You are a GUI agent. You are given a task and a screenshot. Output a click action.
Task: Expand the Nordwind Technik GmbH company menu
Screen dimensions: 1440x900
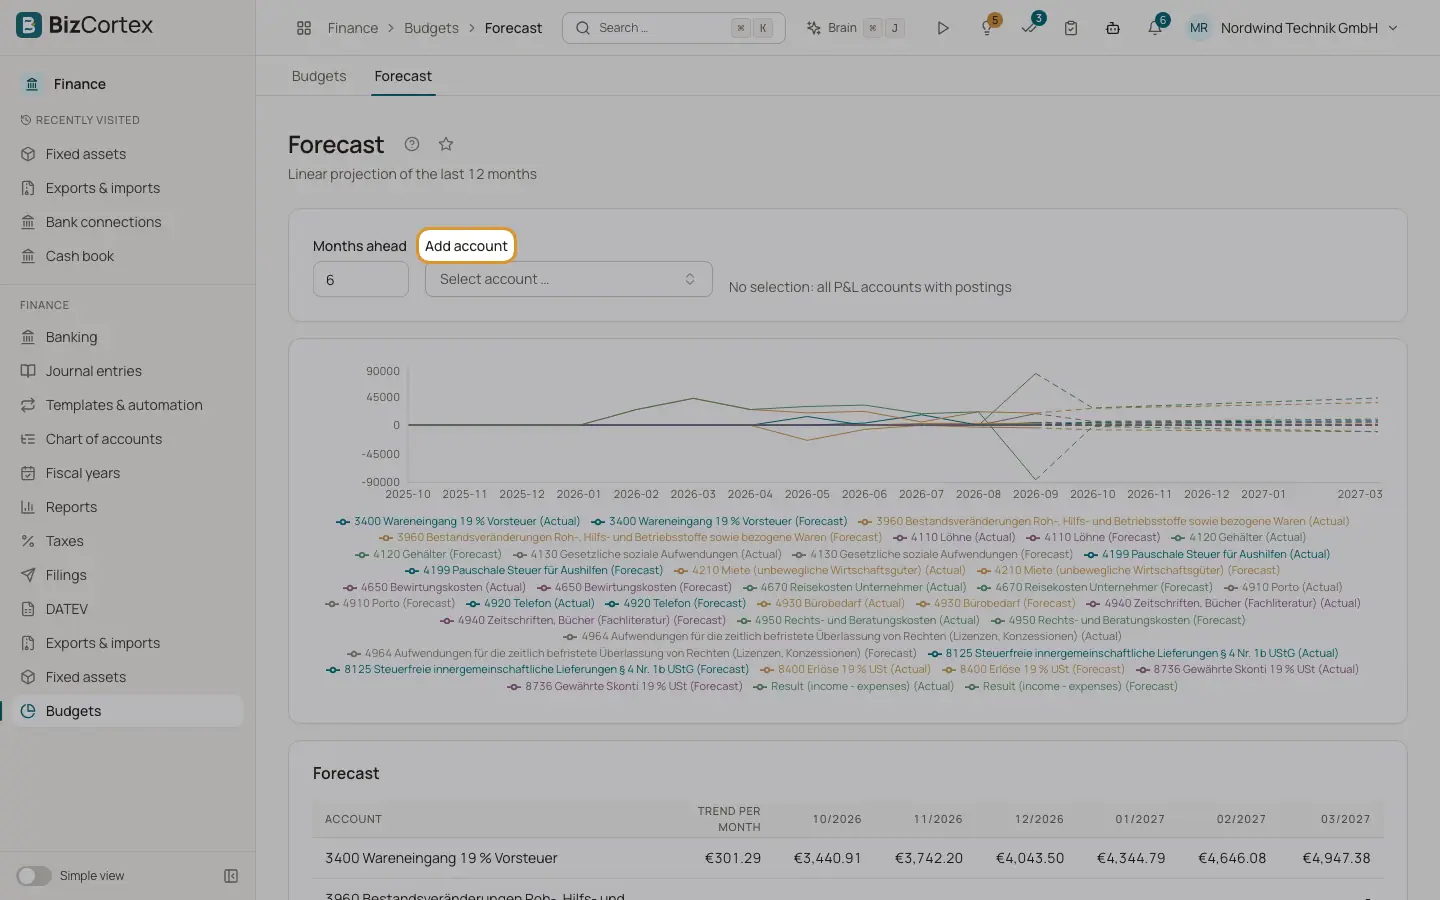point(1309,28)
